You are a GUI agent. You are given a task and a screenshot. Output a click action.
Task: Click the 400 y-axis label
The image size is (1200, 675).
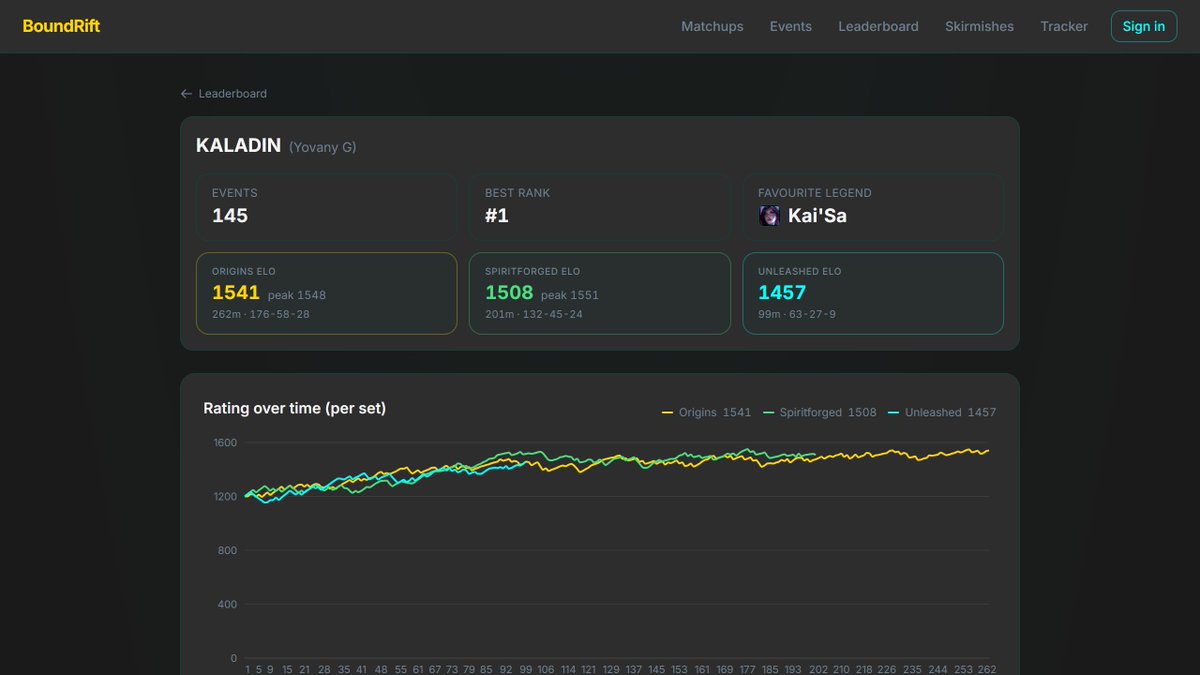228,604
